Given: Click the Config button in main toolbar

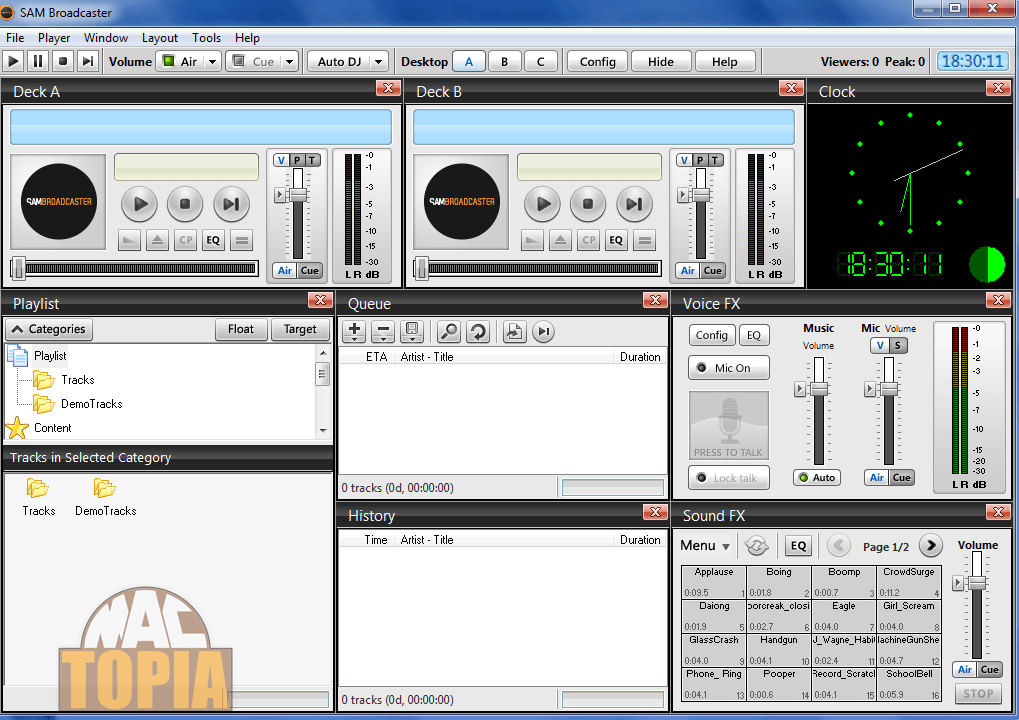Looking at the screenshot, I should coord(597,62).
